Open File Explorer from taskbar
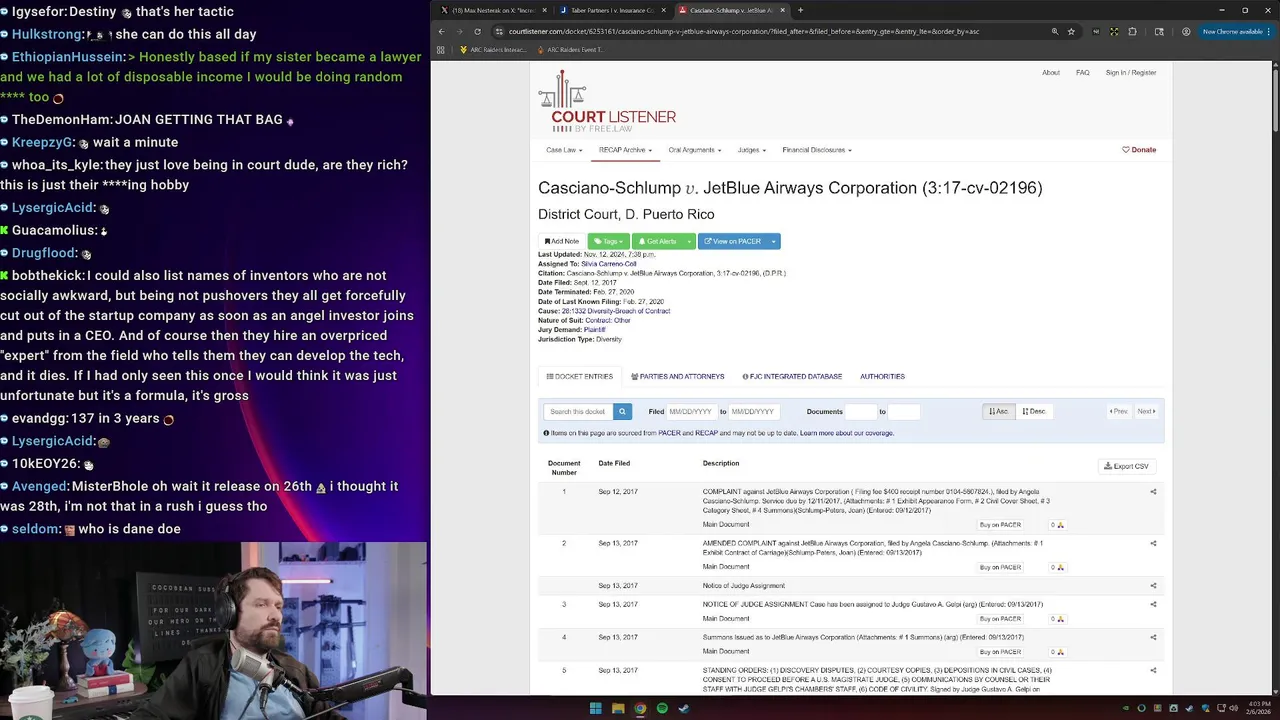Viewport: 1280px width, 720px height. coord(618,708)
